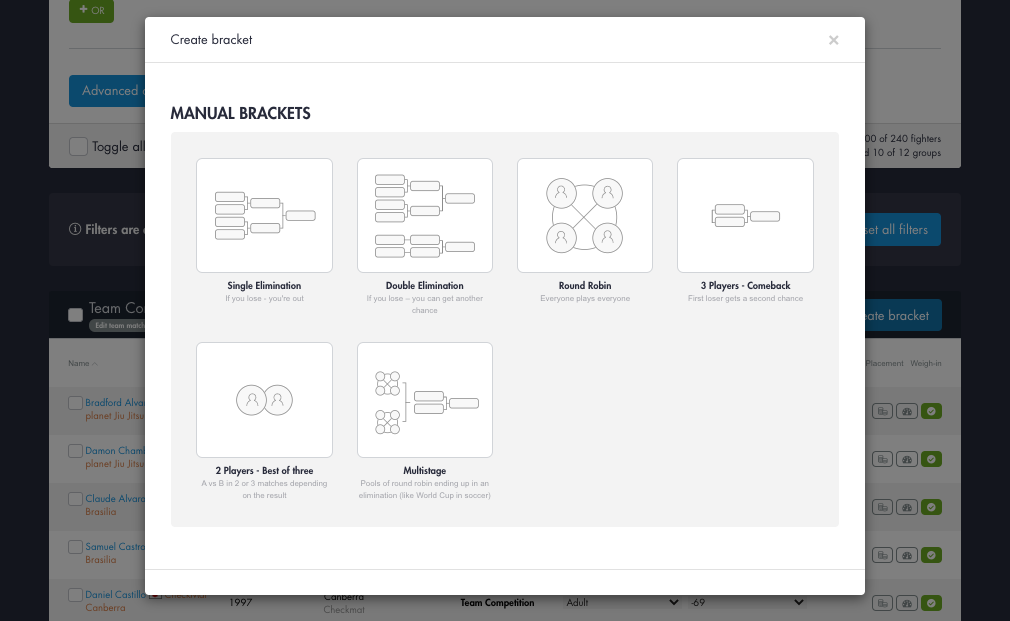Pick the 3 Players Comeback bracket icon
The width and height of the screenshot is (1010, 621).
(x=744, y=215)
